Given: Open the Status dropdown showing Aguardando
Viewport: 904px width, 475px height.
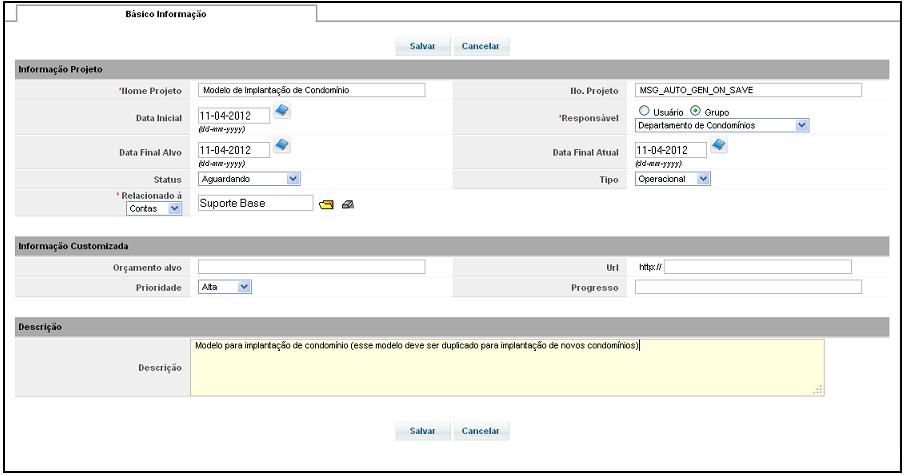Looking at the screenshot, I should point(249,179).
